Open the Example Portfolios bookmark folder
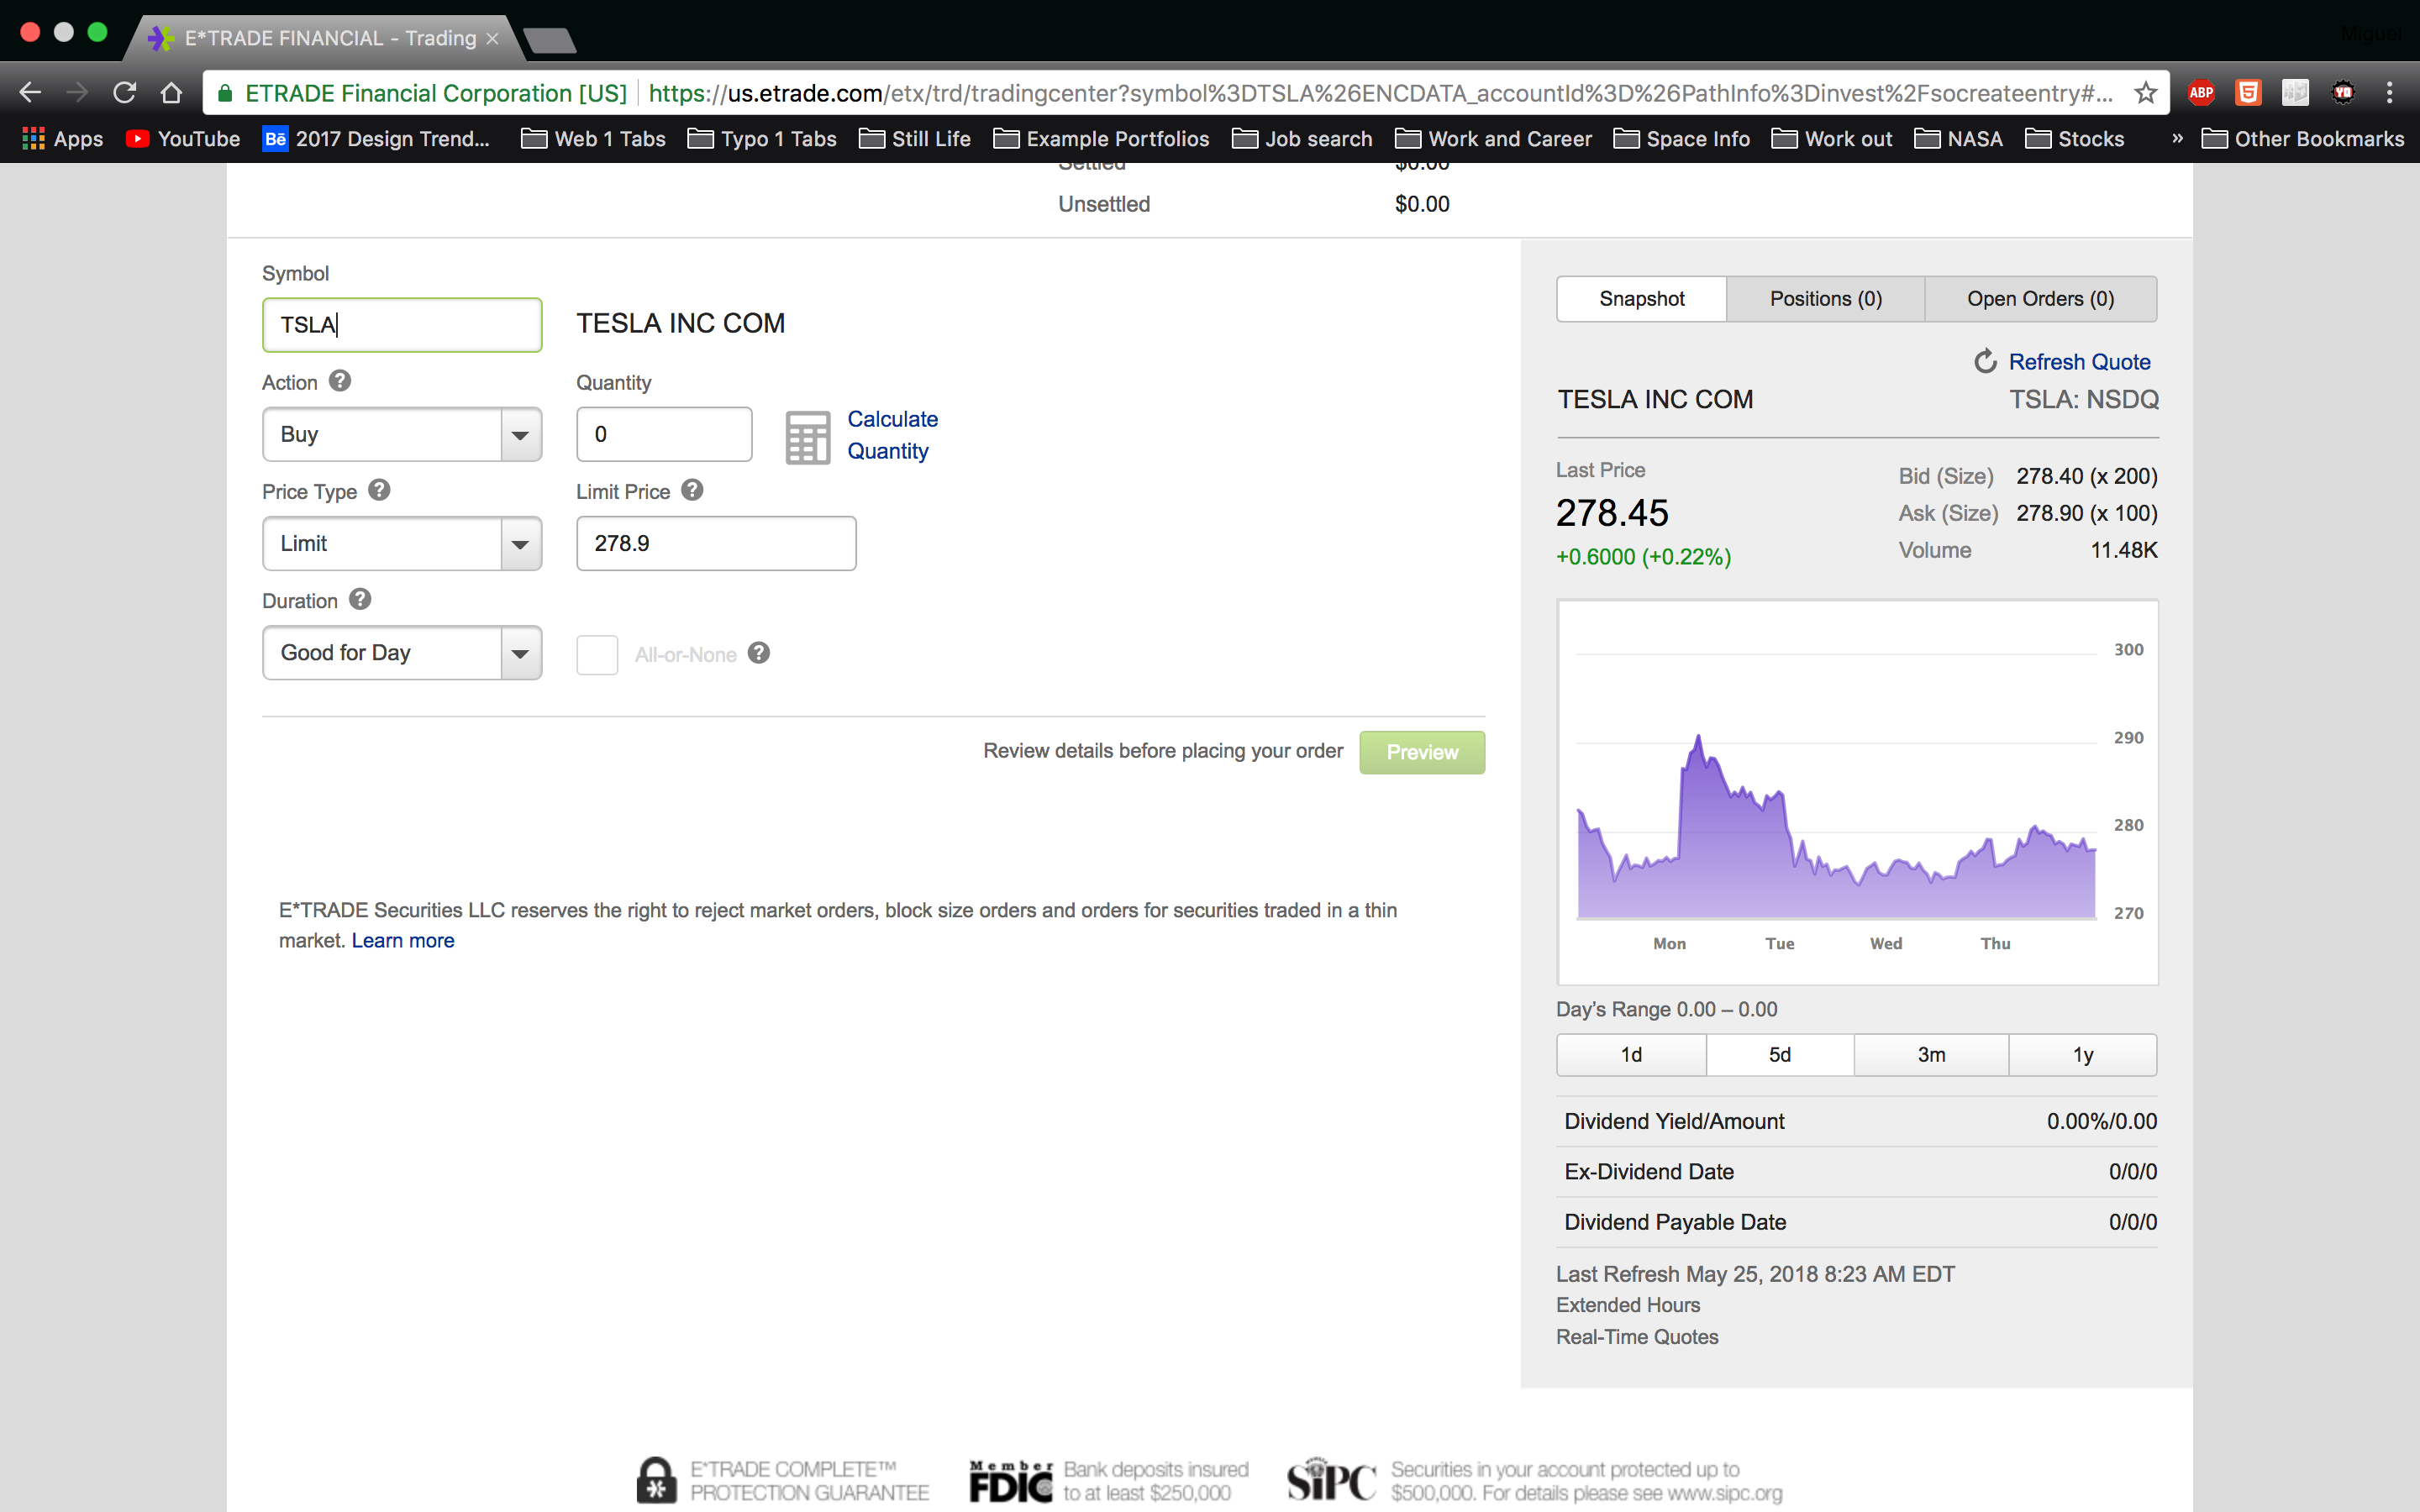Screen dimensions: 2420x1512 (1101, 139)
